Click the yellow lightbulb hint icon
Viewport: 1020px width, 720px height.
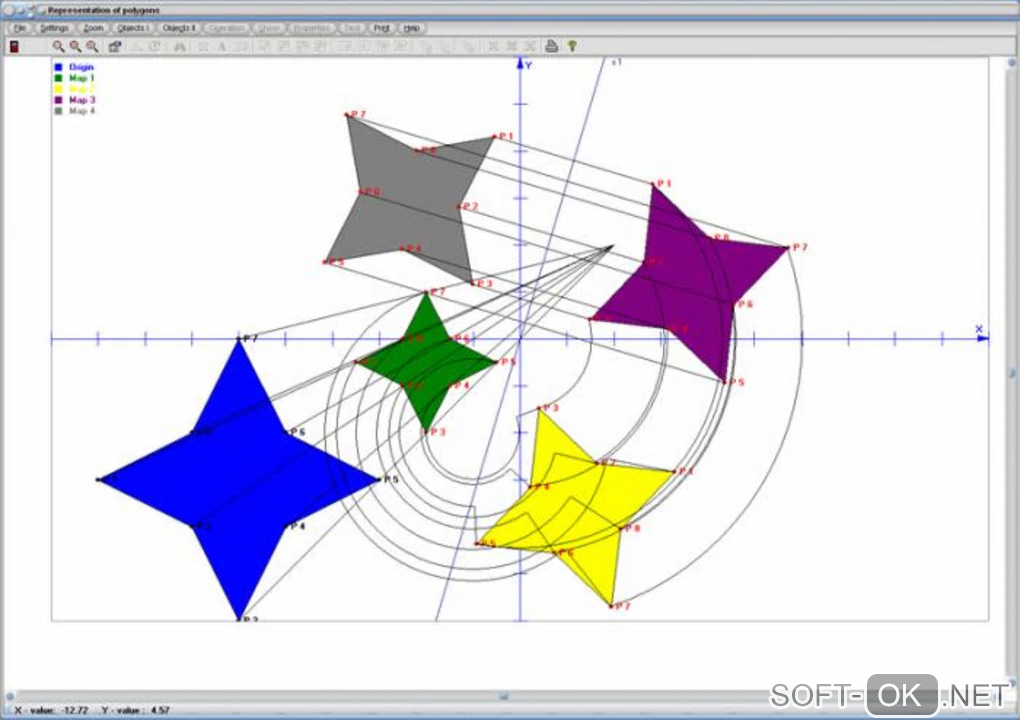point(572,46)
